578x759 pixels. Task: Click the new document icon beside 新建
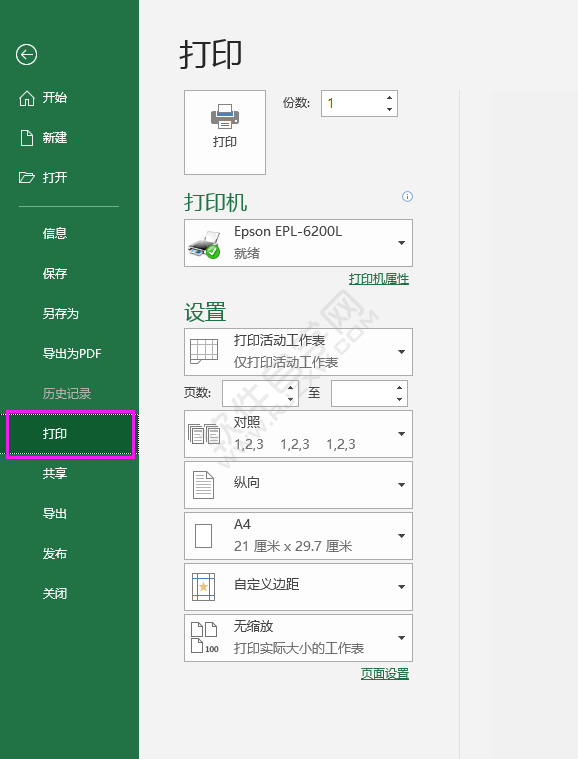(x=27, y=137)
